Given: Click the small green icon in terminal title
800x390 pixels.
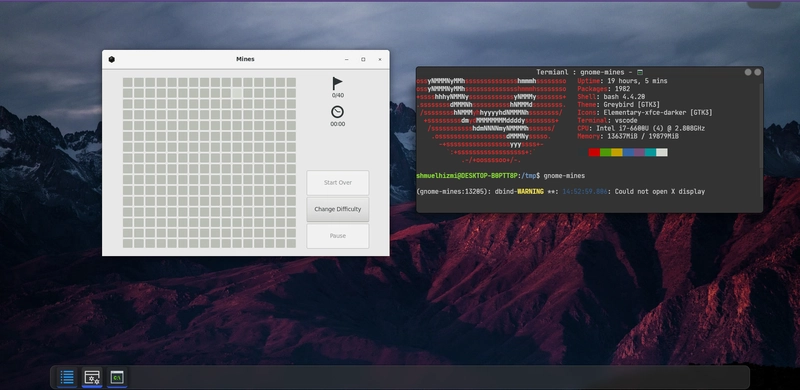Looking at the screenshot, I should pos(640,72).
